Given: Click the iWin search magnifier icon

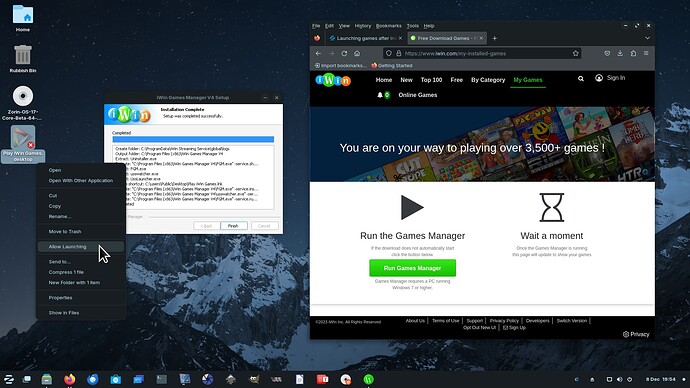Looking at the screenshot, I should tap(581, 79).
